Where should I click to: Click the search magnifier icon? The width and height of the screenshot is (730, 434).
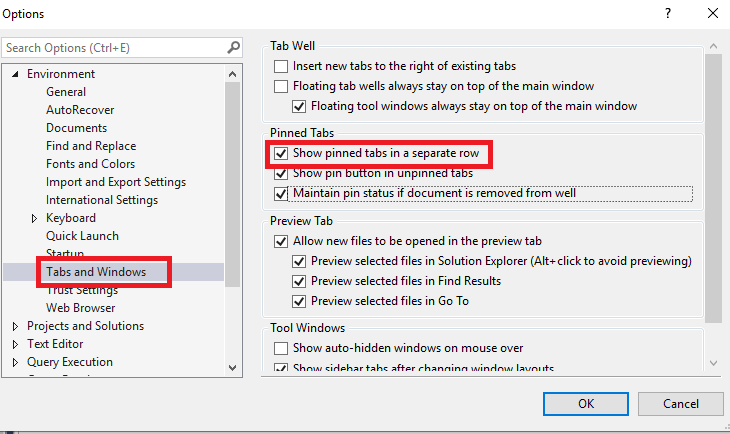pos(233,47)
